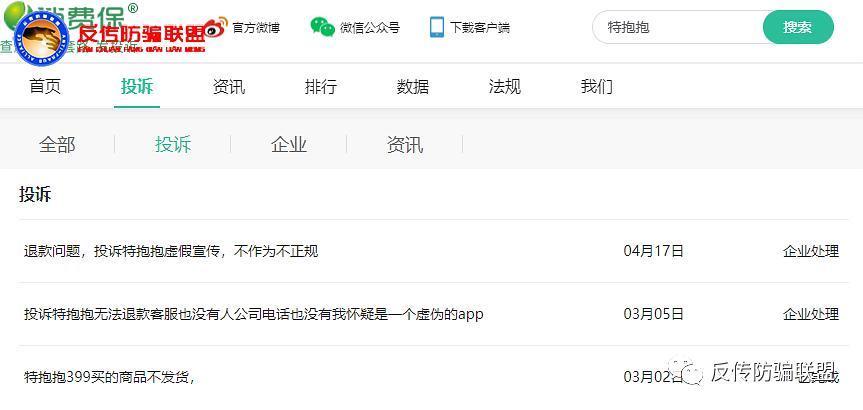Click the WeChat public account icon

click(x=323, y=27)
